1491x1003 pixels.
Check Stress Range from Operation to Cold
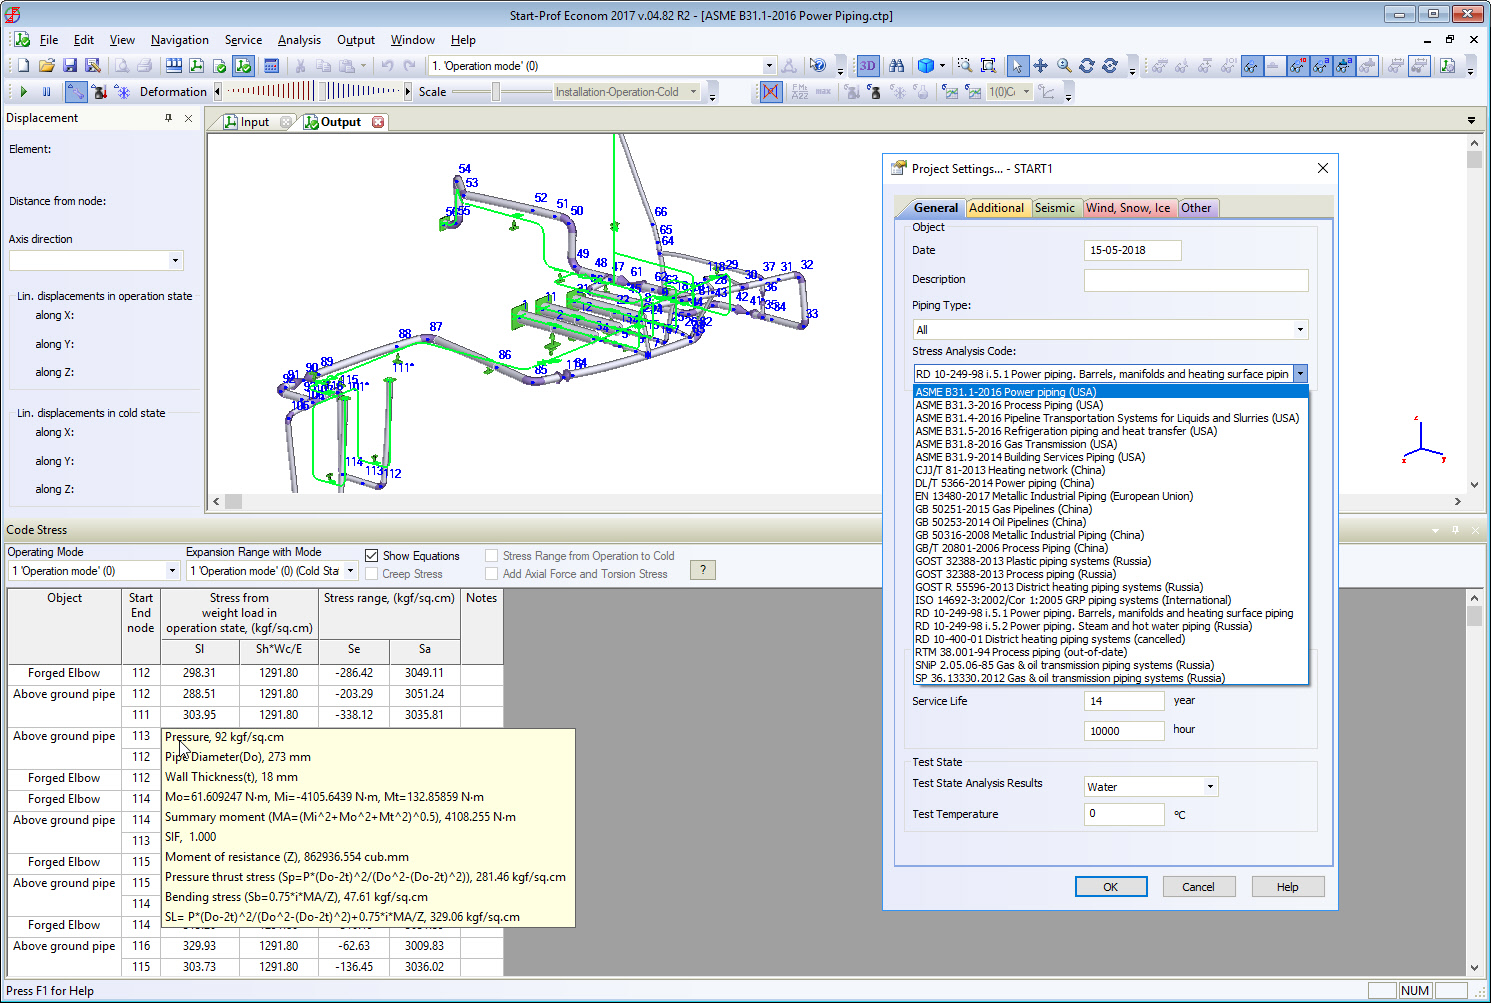pyautogui.click(x=492, y=556)
